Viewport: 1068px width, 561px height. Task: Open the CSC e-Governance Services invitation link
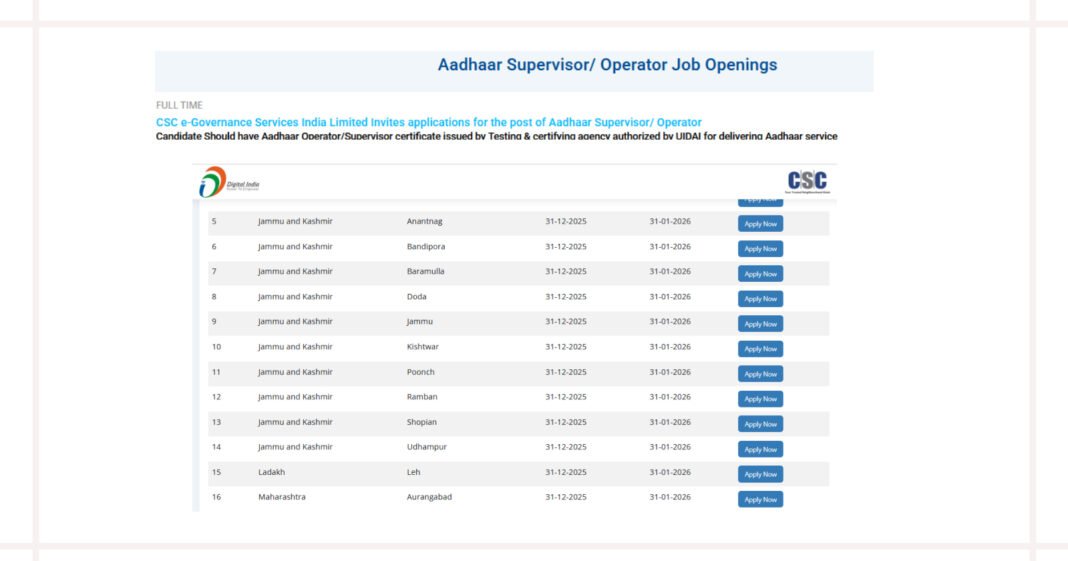pyautogui.click(x=428, y=123)
